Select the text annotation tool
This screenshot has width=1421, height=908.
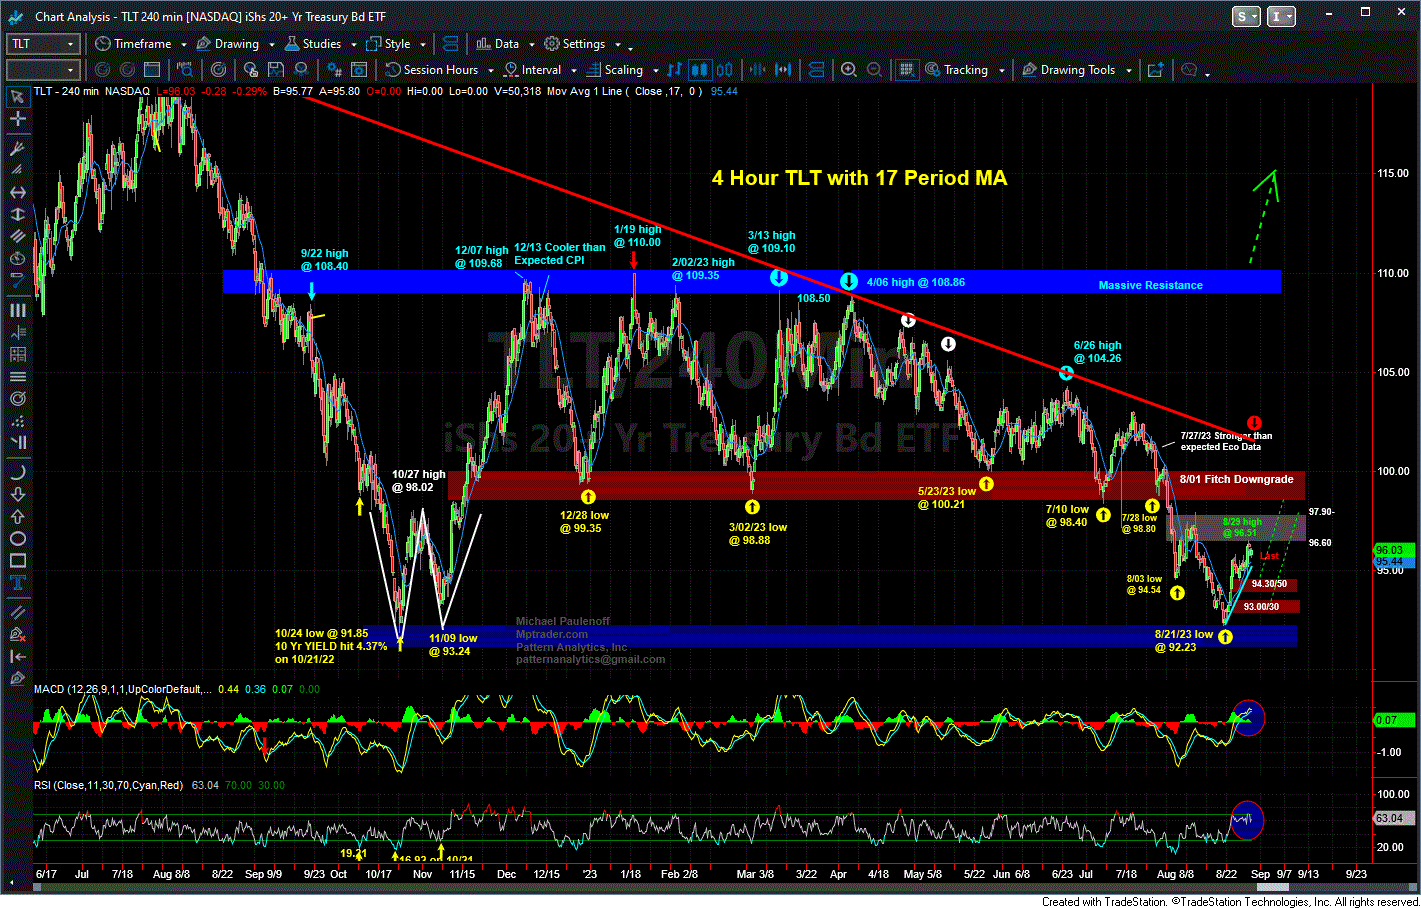point(17,583)
